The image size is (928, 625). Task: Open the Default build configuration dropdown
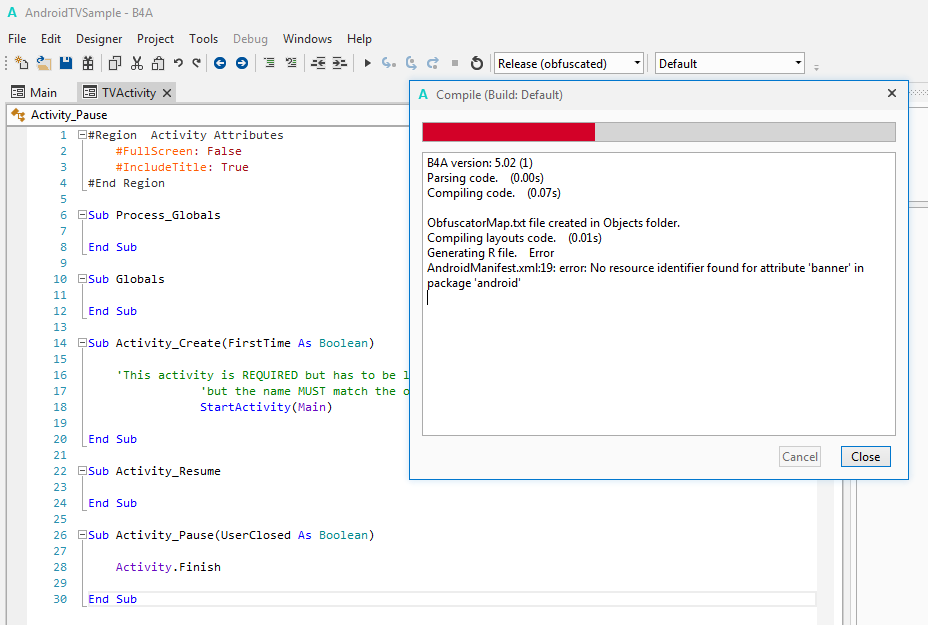(x=729, y=63)
